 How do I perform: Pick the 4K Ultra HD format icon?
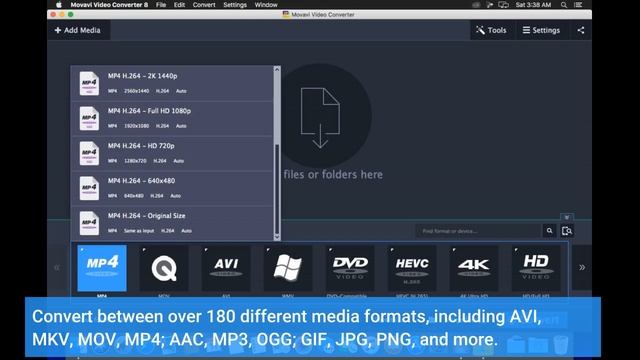[474, 268]
